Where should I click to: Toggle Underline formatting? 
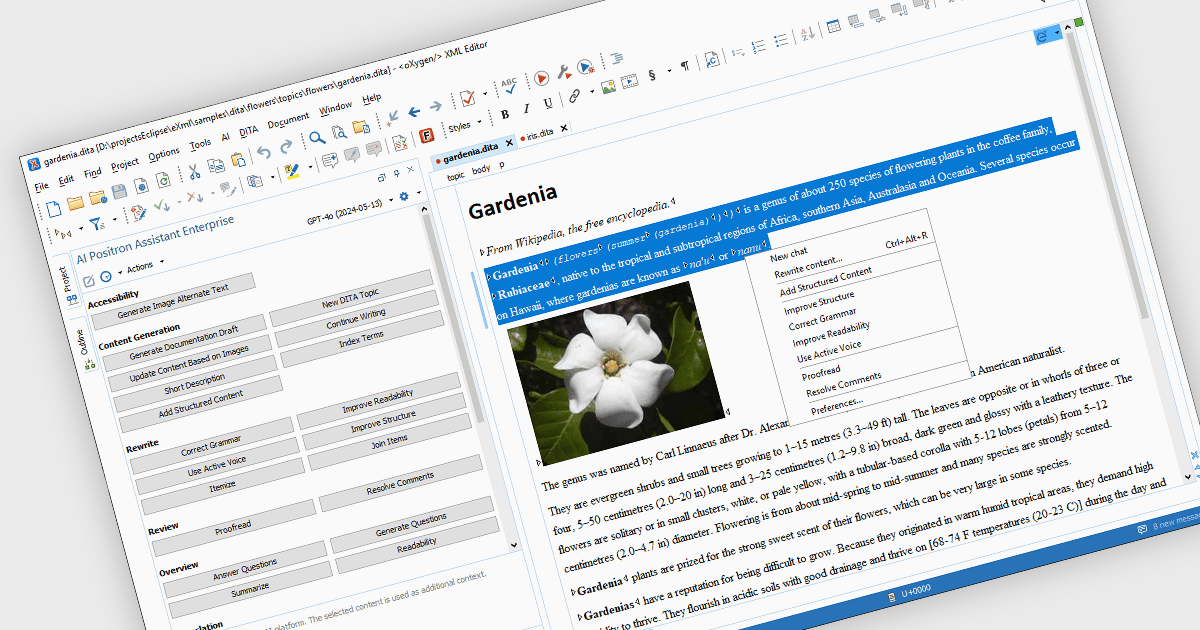click(548, 103)
